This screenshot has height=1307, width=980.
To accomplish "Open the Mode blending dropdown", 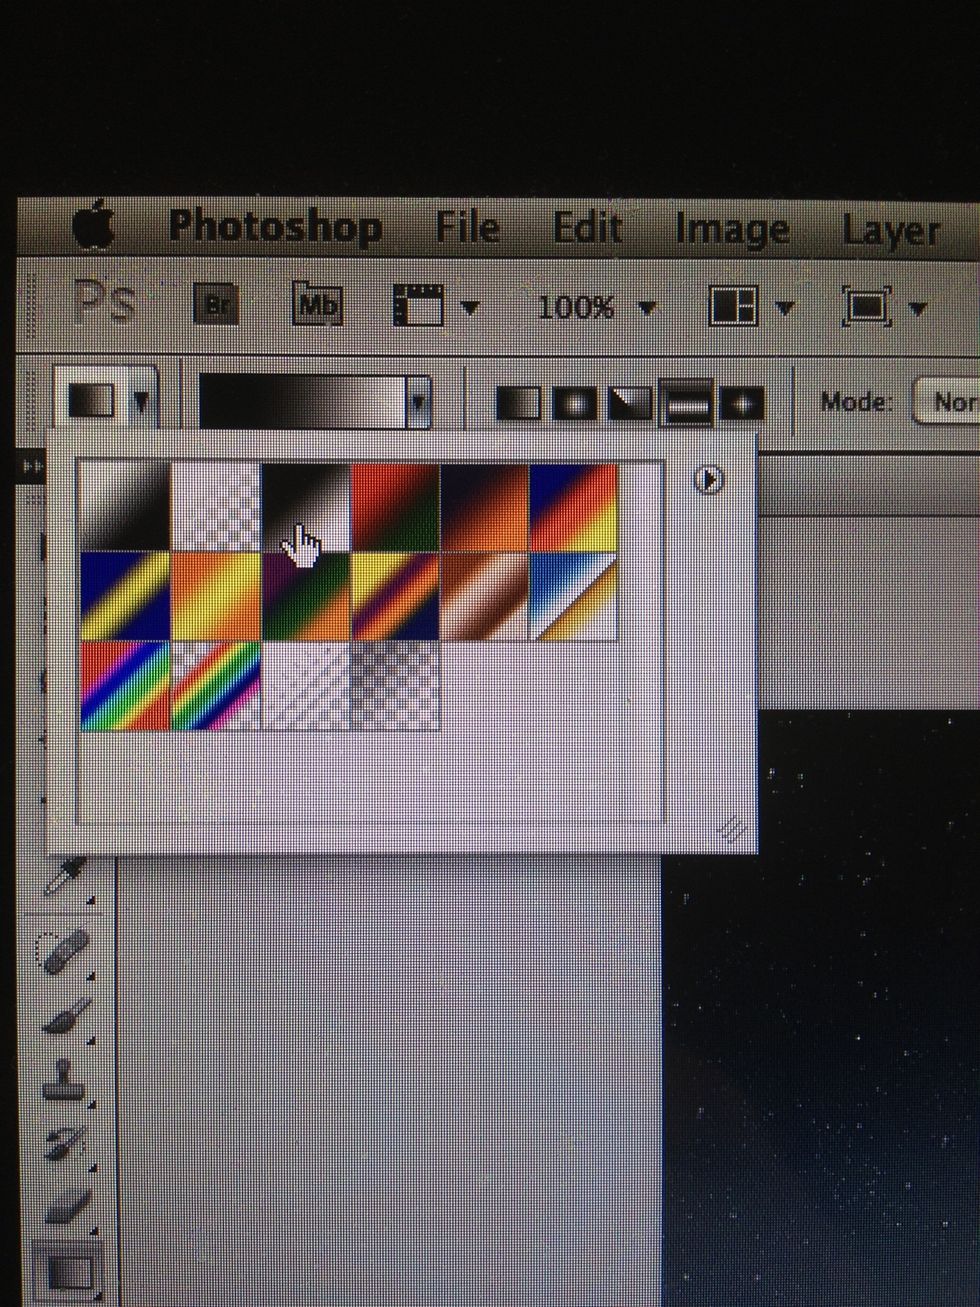I will [947, 402].
